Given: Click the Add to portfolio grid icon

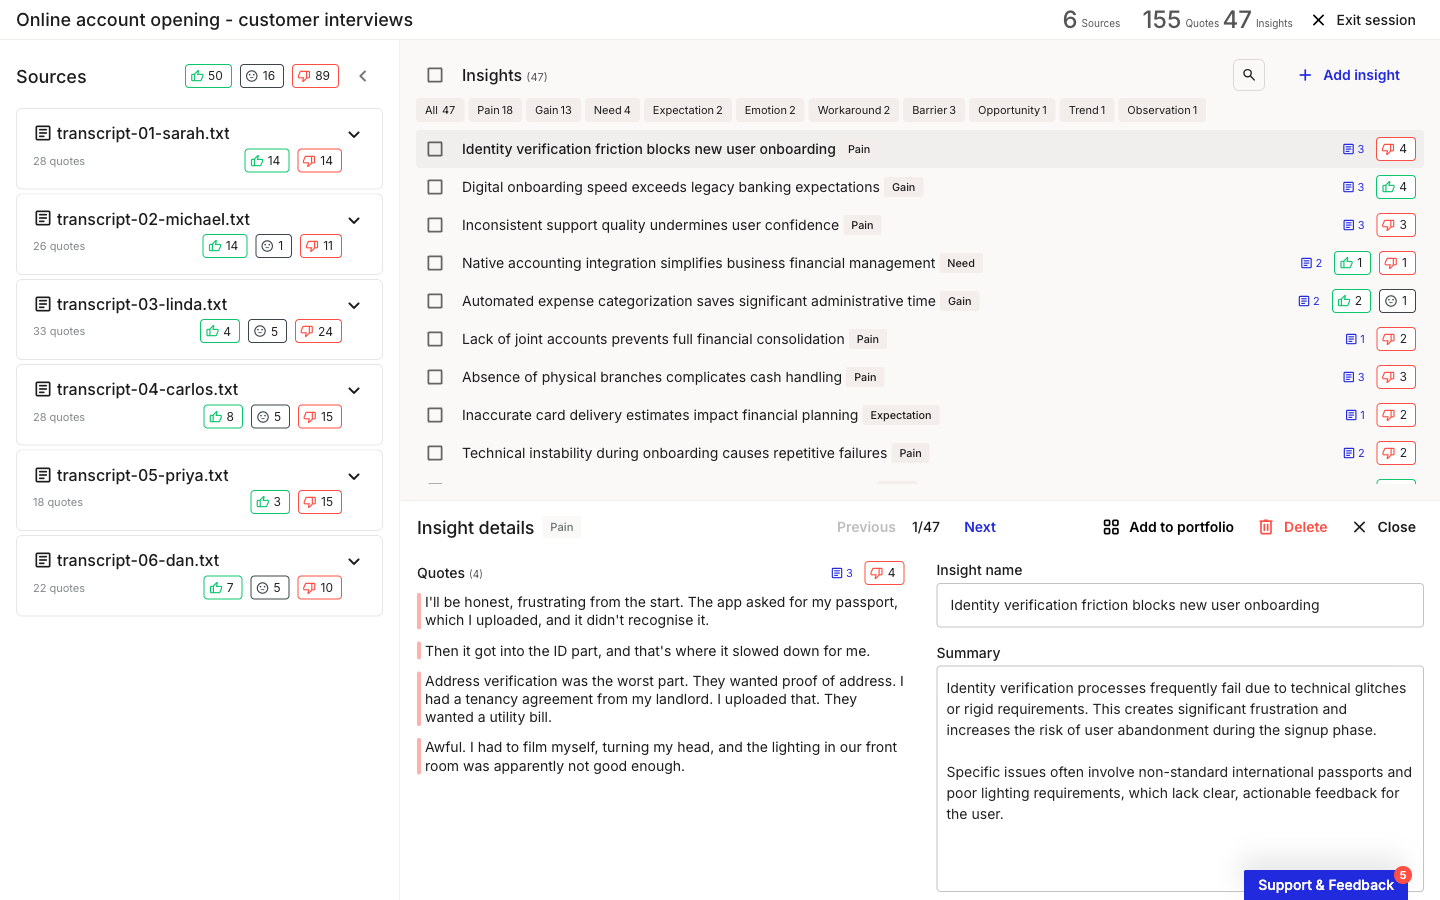Looking at the screenshot, I should pos(1111,527).
